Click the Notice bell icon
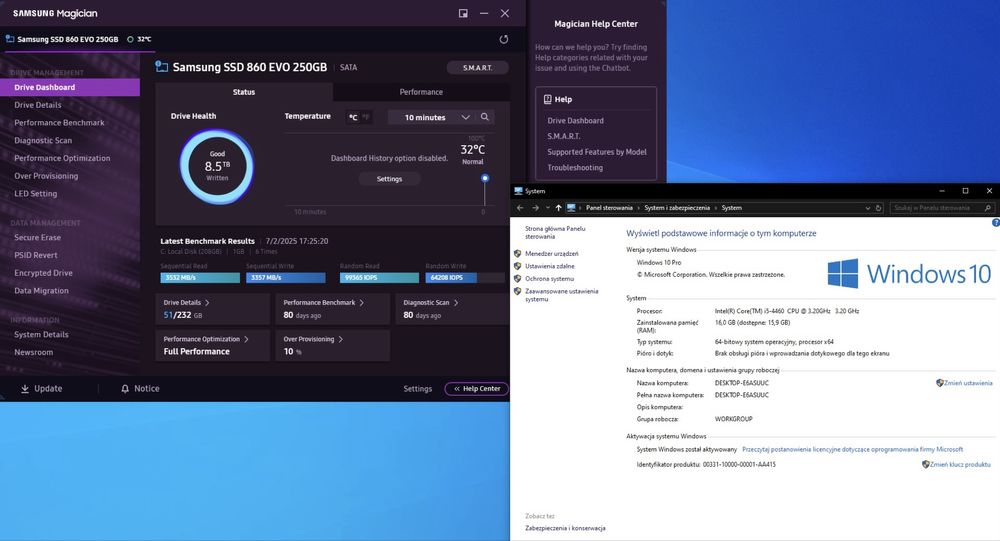This screenshot has height=541, width=1000. 125,389
